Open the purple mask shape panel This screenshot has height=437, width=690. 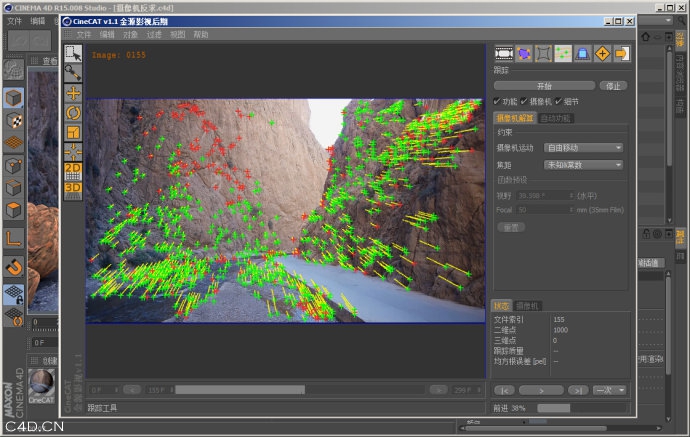pyautogui.click(x=524, y=54)
